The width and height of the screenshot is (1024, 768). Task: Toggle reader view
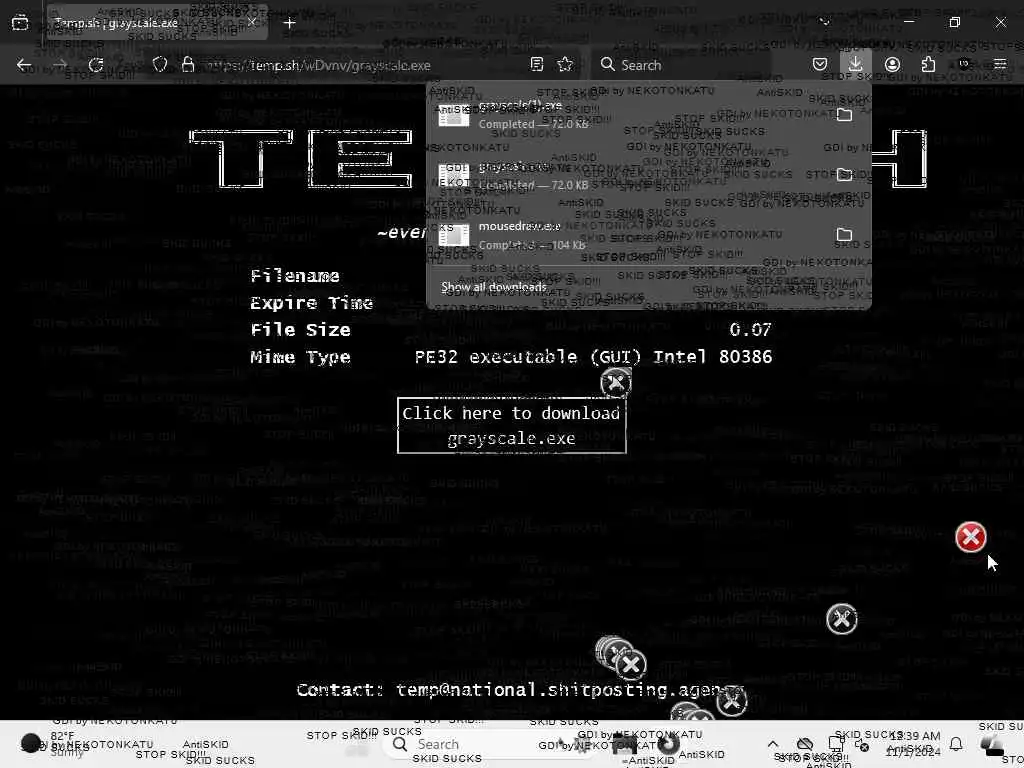pos(537,65)
